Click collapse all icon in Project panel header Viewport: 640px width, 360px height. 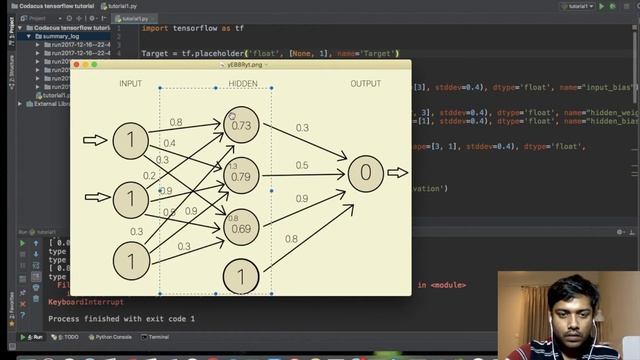[x=79, y=18]
